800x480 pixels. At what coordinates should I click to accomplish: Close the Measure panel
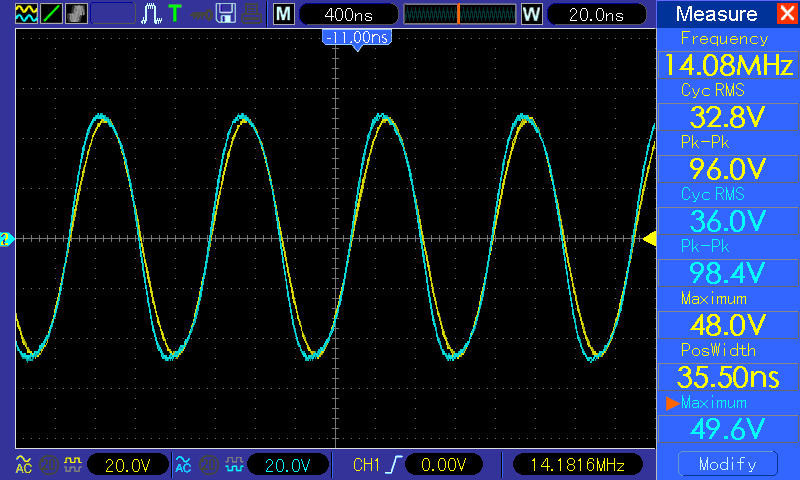(785, 14)
